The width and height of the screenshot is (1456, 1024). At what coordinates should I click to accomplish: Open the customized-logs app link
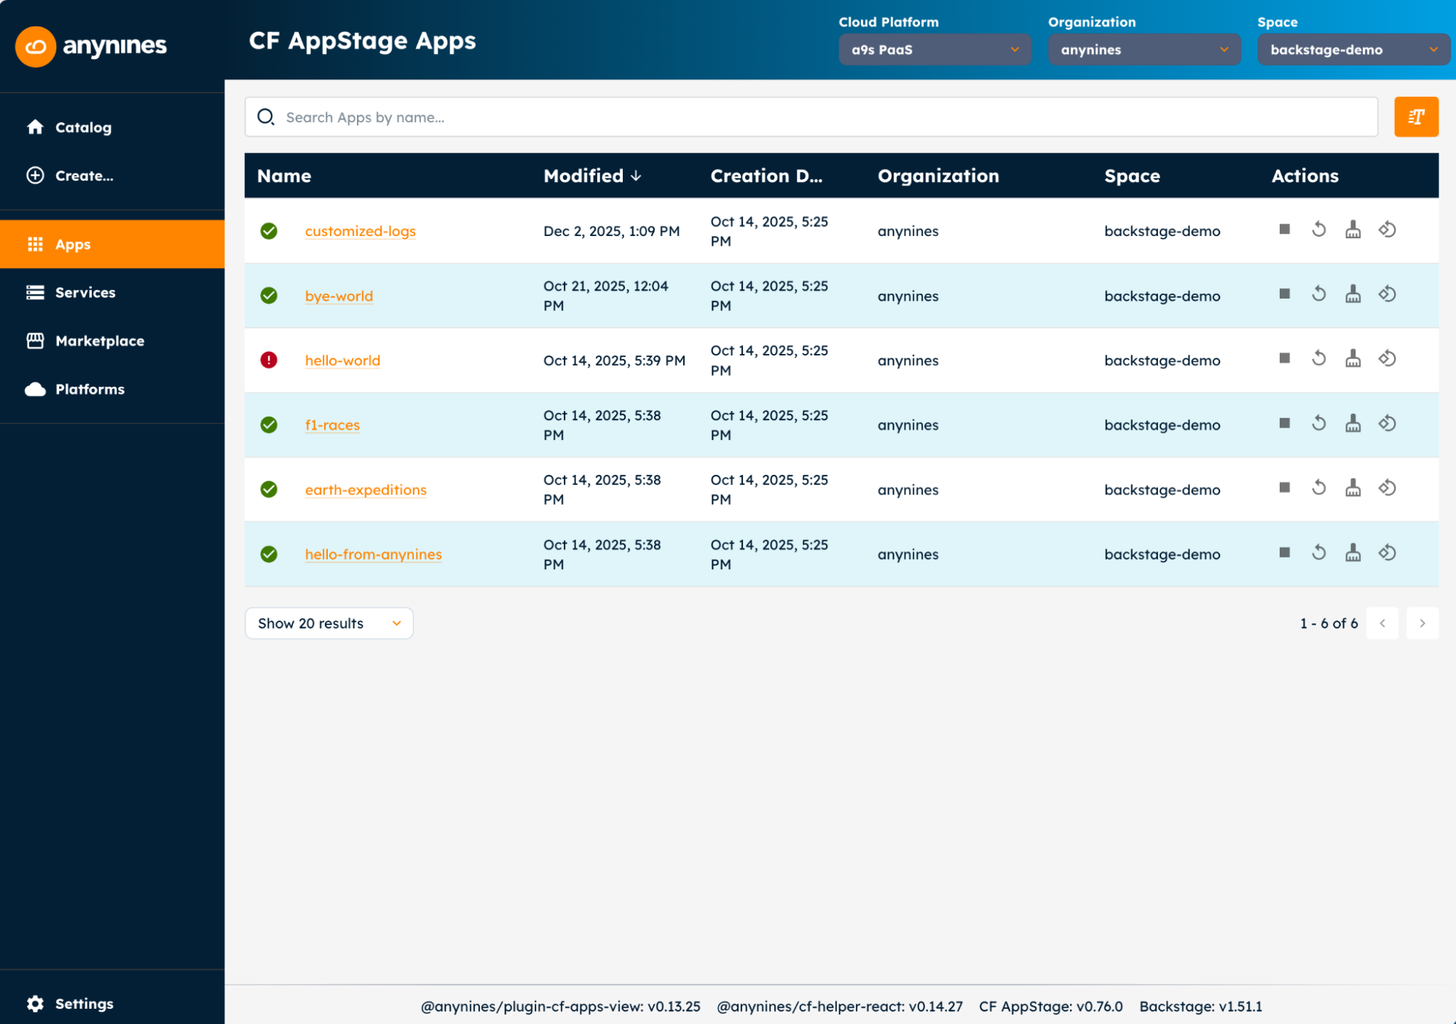coord(360,231)
